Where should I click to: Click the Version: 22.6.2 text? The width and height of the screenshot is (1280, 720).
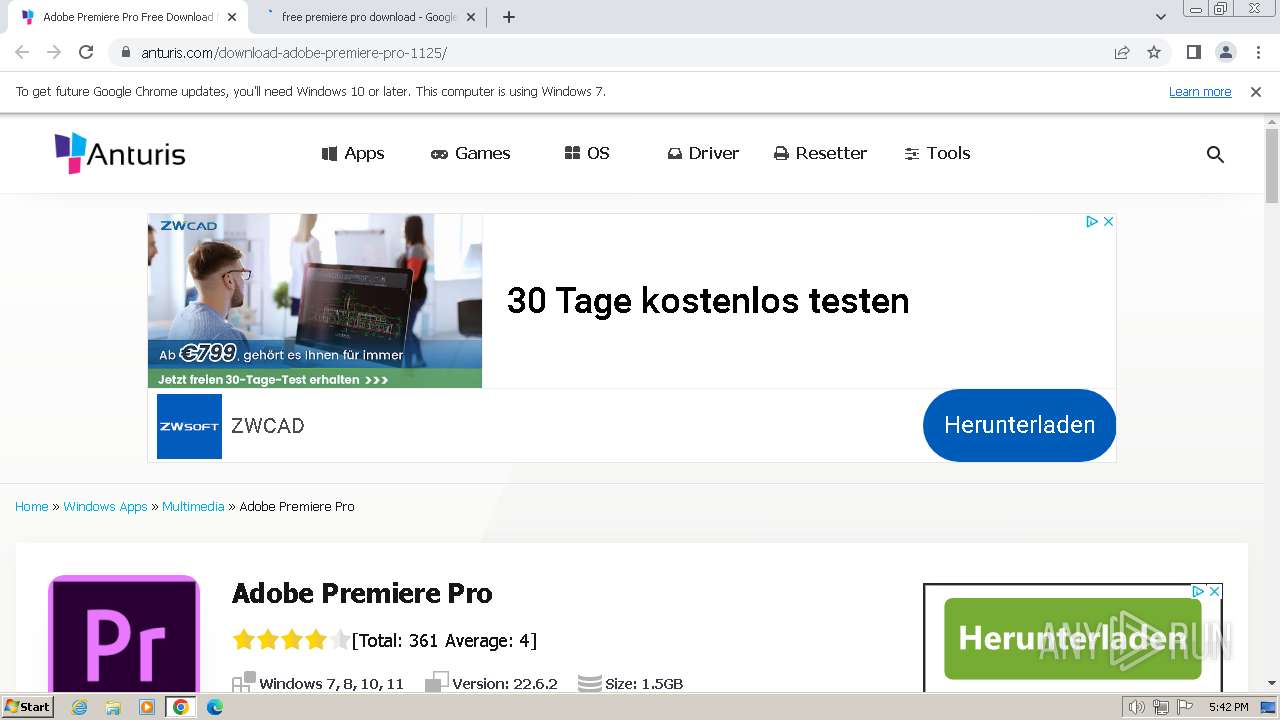tap(504, 684)
